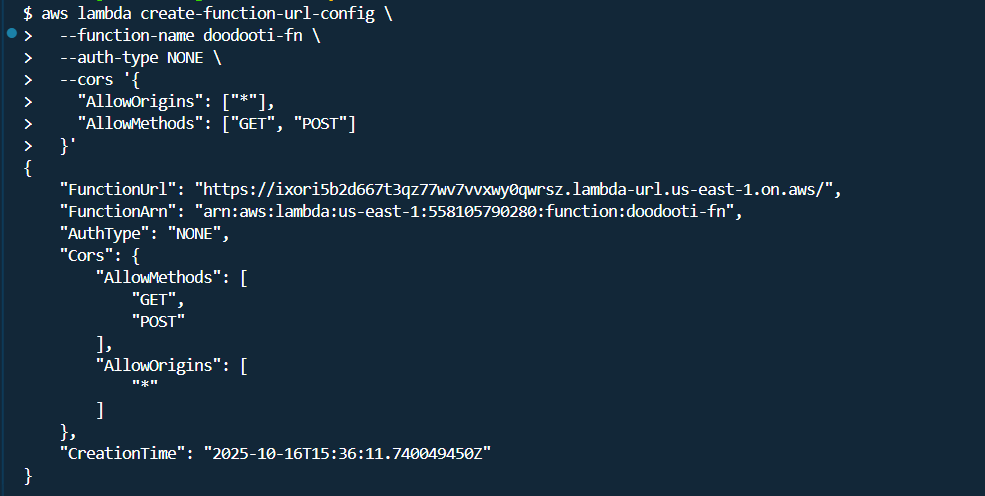Open the Lambda function URL link
Viewport: 985px width, 496px height.
(519, 189)
